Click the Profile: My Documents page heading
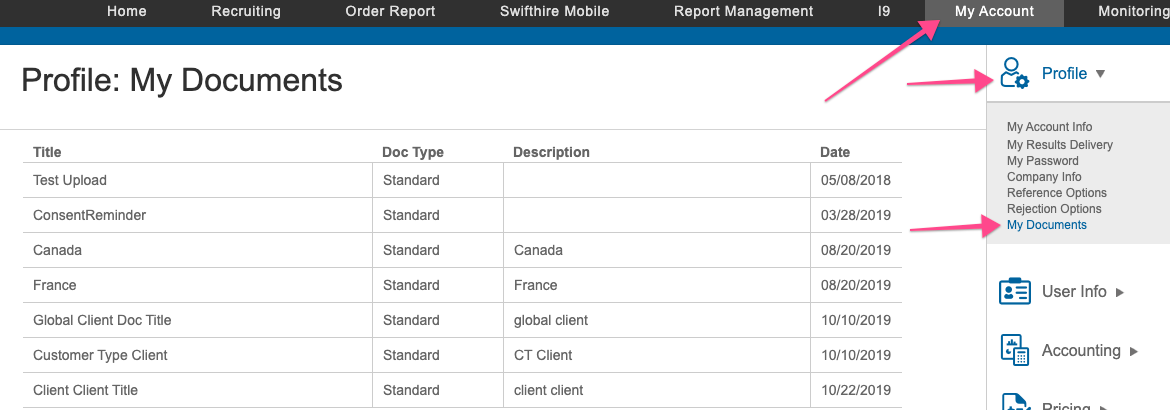Screen dimensions: 1170x410 tap(182, 81)
